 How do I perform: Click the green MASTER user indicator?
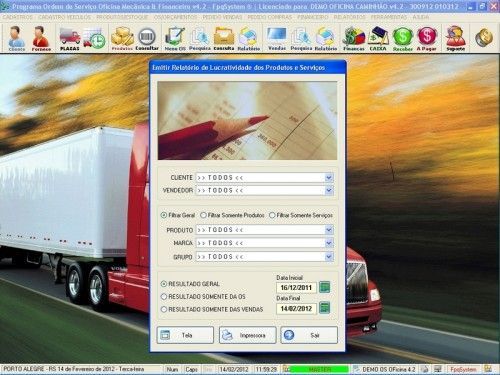319,369
